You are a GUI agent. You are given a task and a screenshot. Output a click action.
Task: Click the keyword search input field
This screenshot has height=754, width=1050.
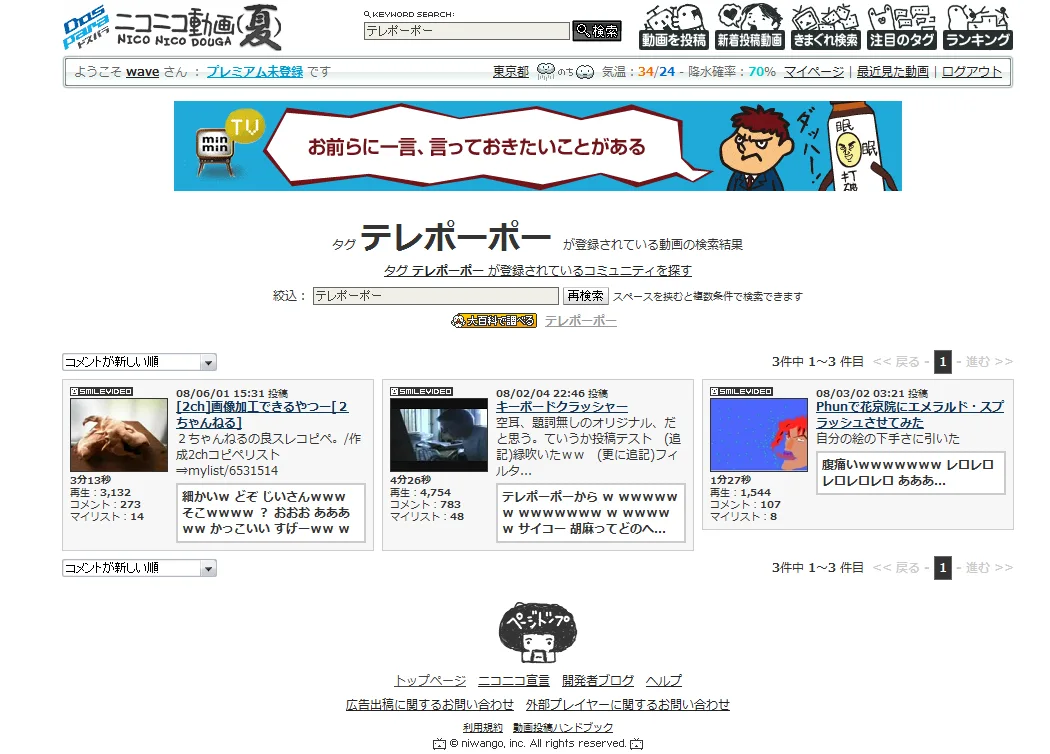466,31
